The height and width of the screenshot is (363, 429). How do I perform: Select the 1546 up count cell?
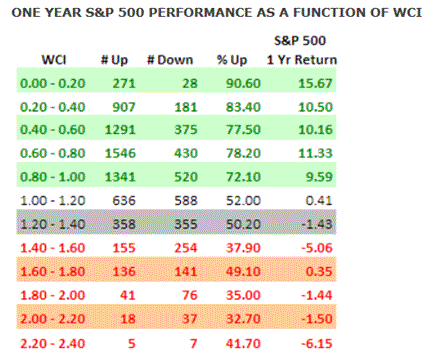pyautogui.click(x=120, y=153)
